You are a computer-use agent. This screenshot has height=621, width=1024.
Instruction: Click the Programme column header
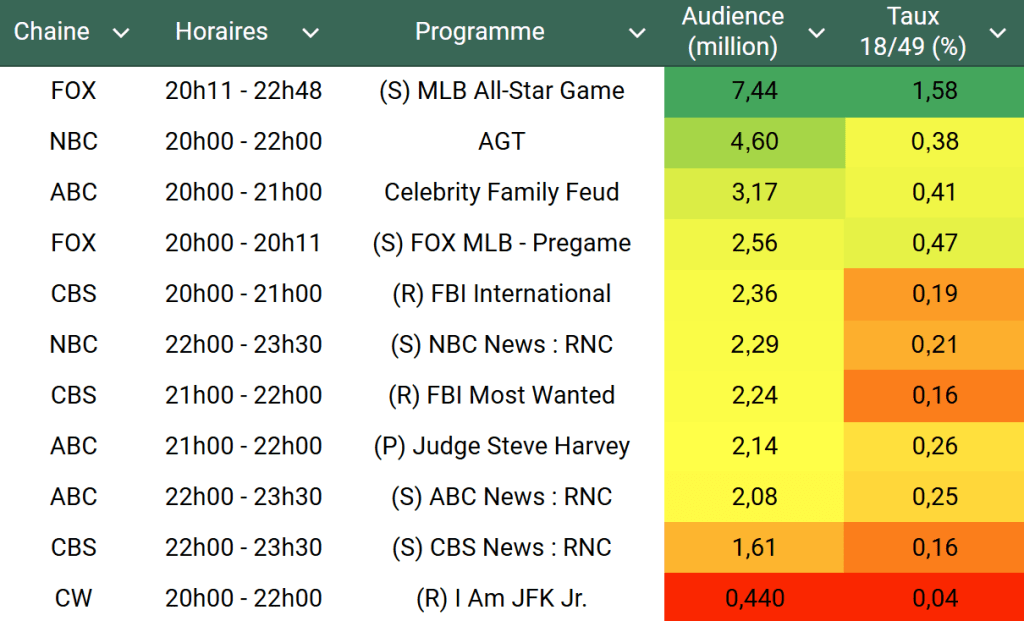click(x=480, y=32)
